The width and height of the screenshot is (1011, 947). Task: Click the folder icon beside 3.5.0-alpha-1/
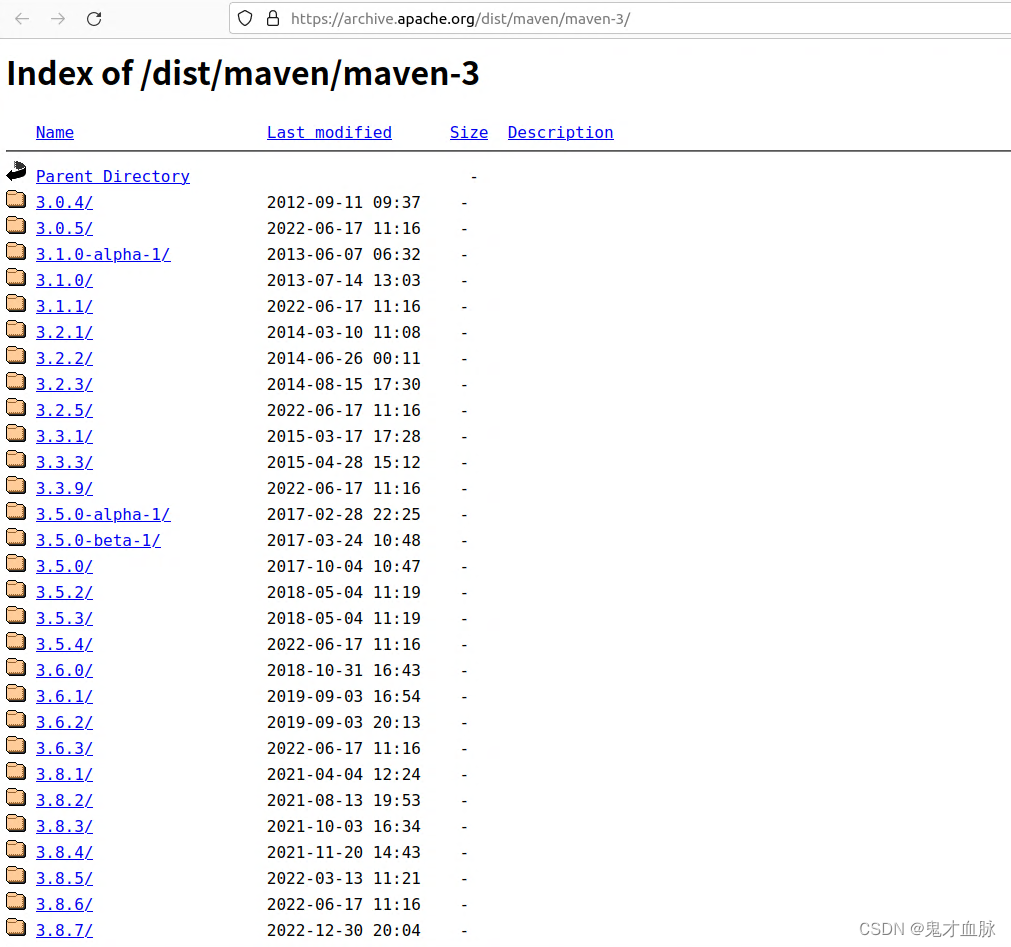16,511
